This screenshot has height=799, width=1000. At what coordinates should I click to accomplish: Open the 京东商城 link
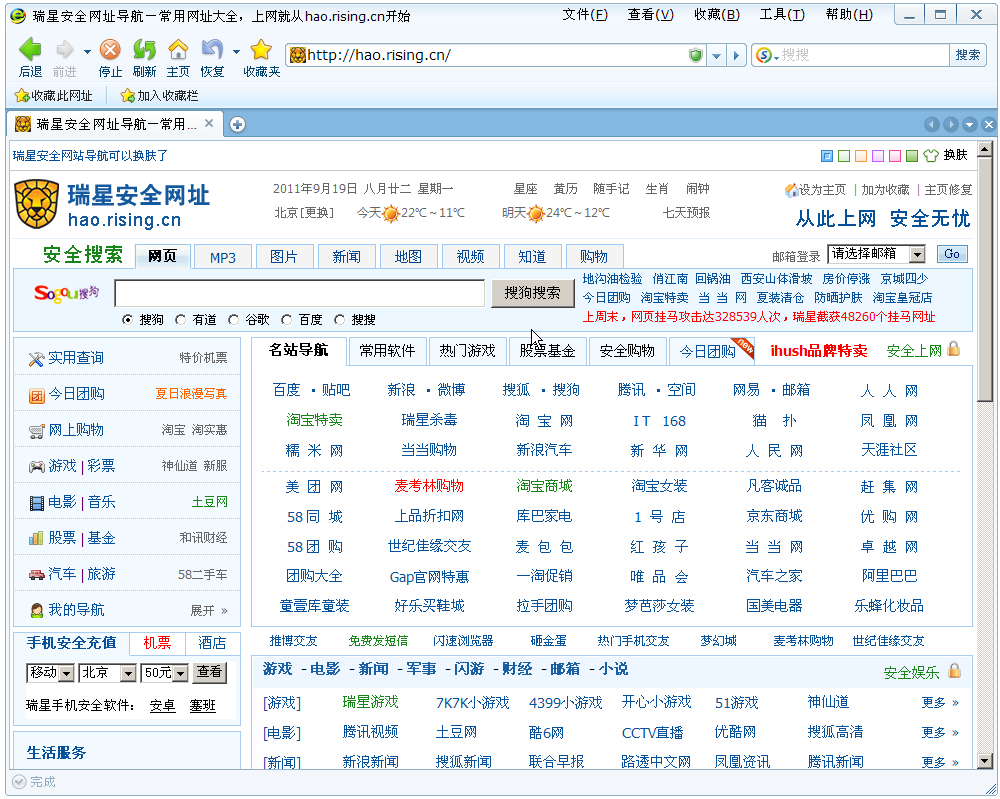[x=774, y=516]
